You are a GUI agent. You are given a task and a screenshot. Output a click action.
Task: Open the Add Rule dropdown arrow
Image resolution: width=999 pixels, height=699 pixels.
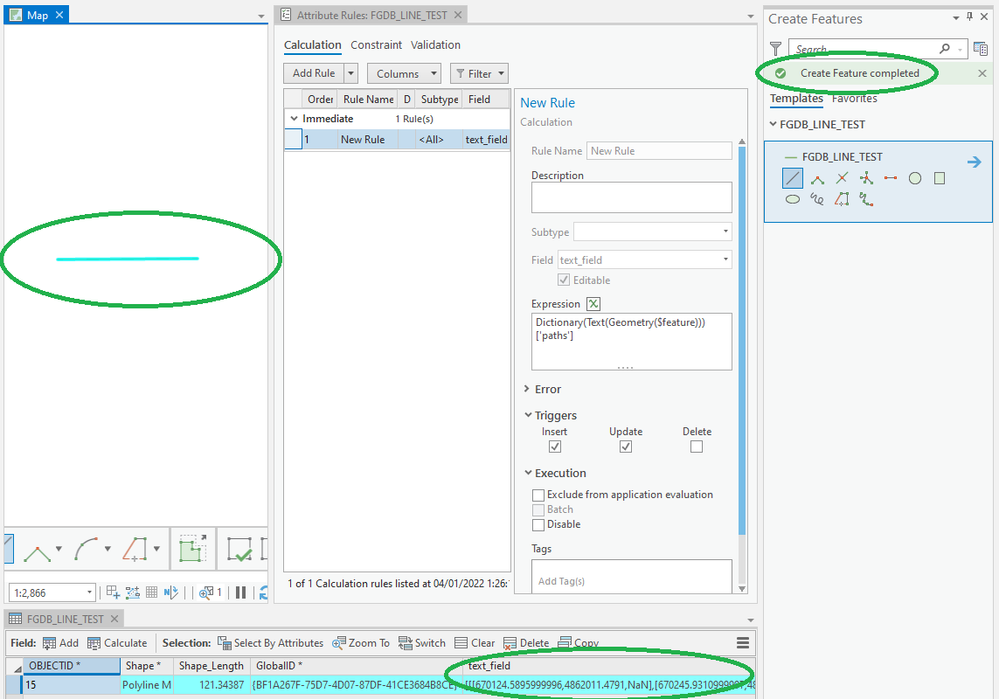[x=350, y=73]
